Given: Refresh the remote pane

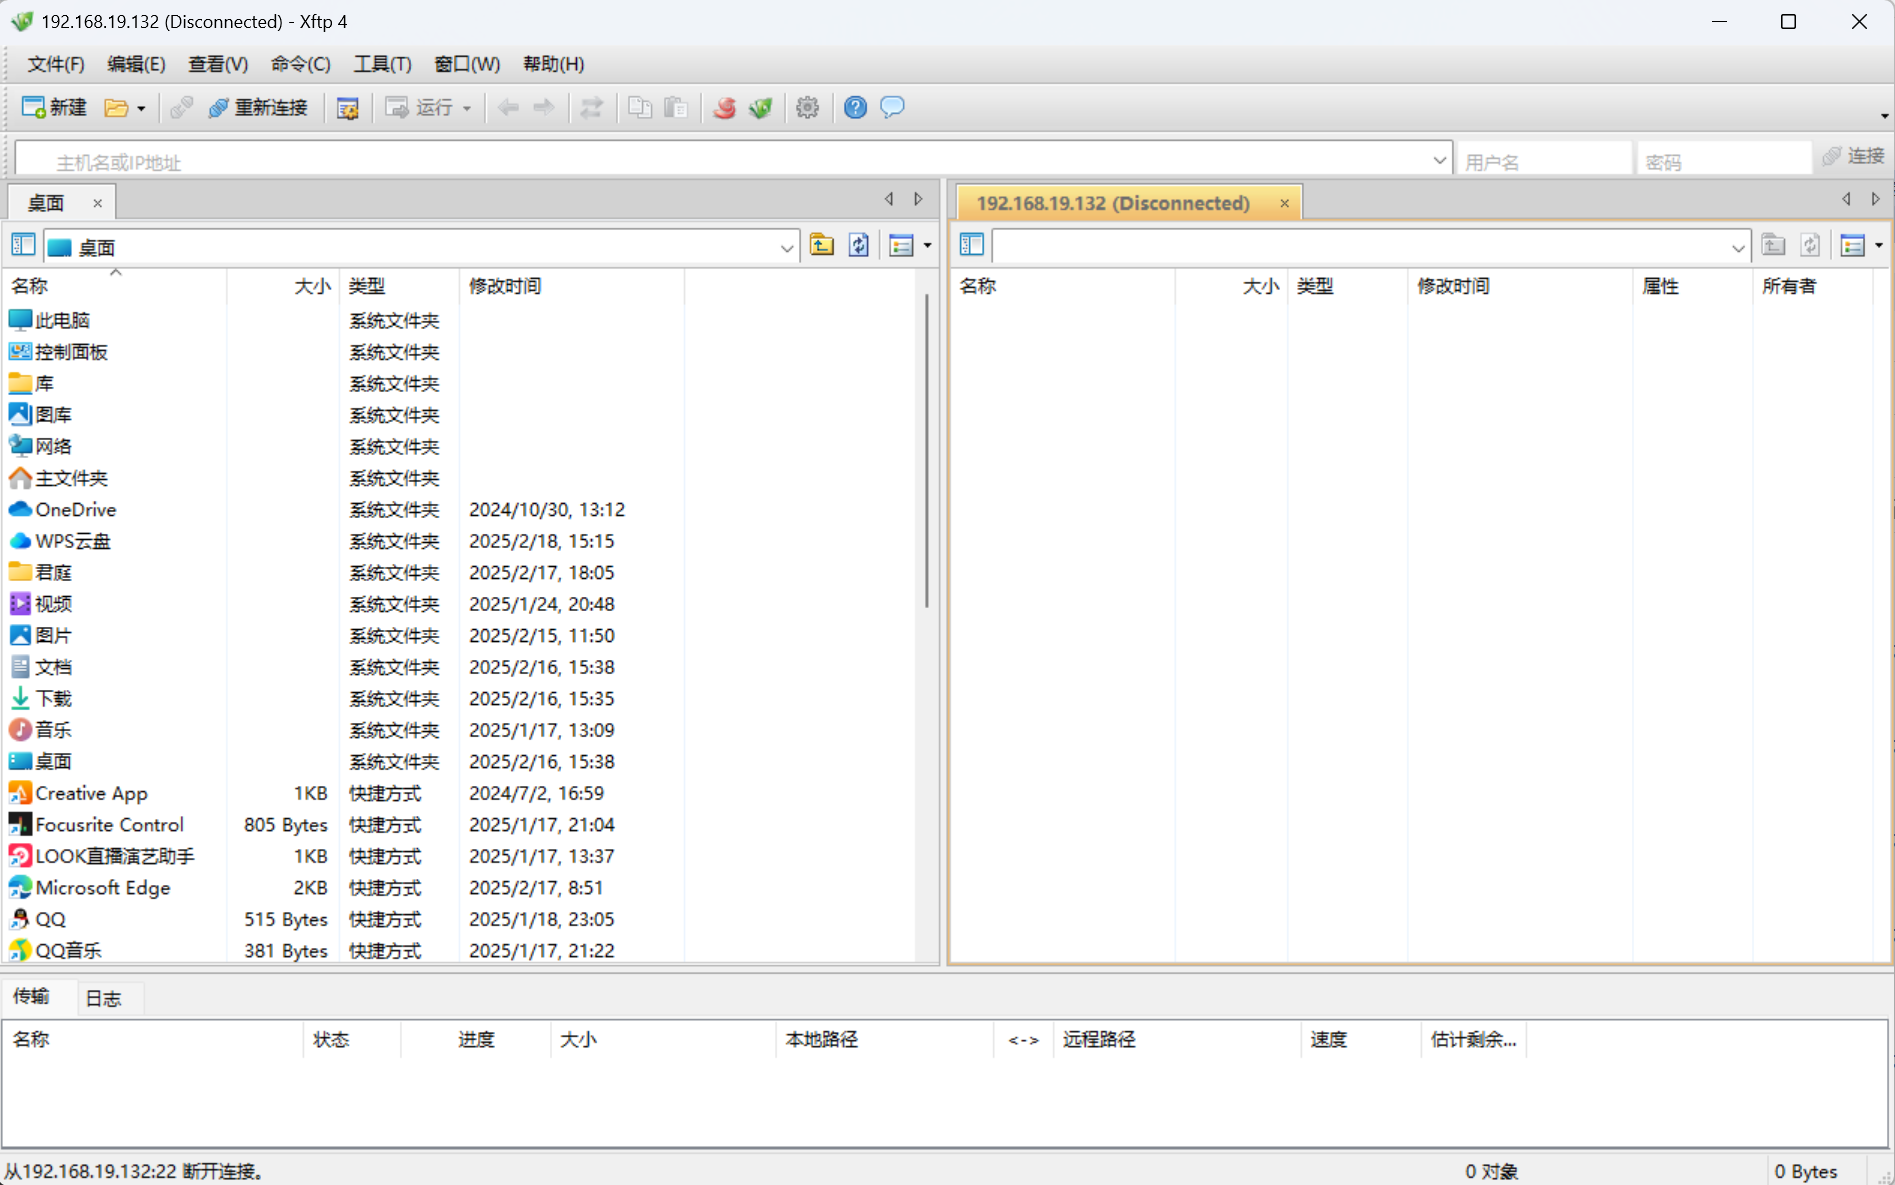Looking at the screenshot, I should (1810, 245).
